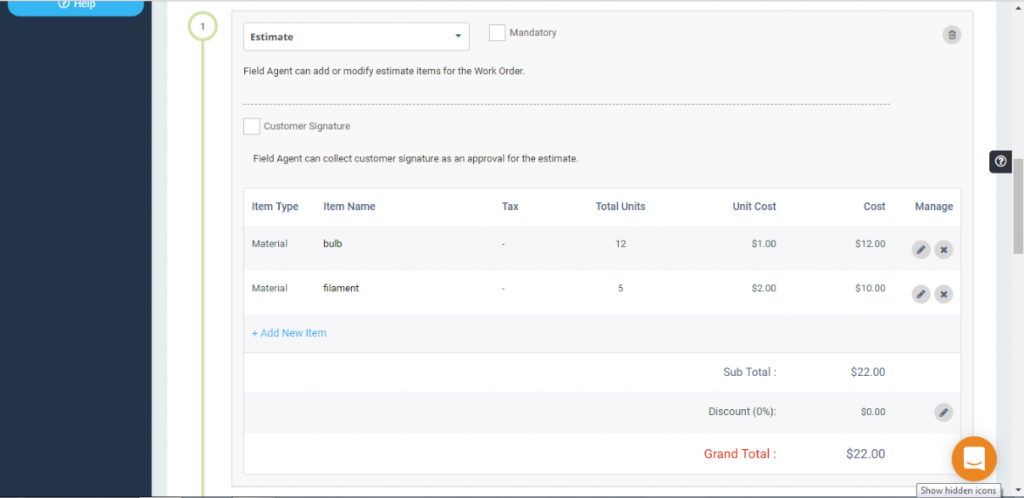Click the total units value 5
The height and width of the screenshot is (498, 1024).
point(620,288)
